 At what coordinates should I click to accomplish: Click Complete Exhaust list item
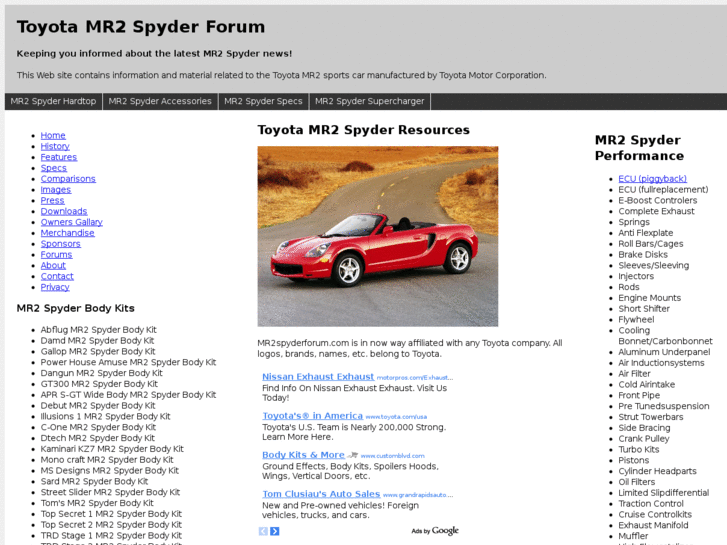pos(657,211)
